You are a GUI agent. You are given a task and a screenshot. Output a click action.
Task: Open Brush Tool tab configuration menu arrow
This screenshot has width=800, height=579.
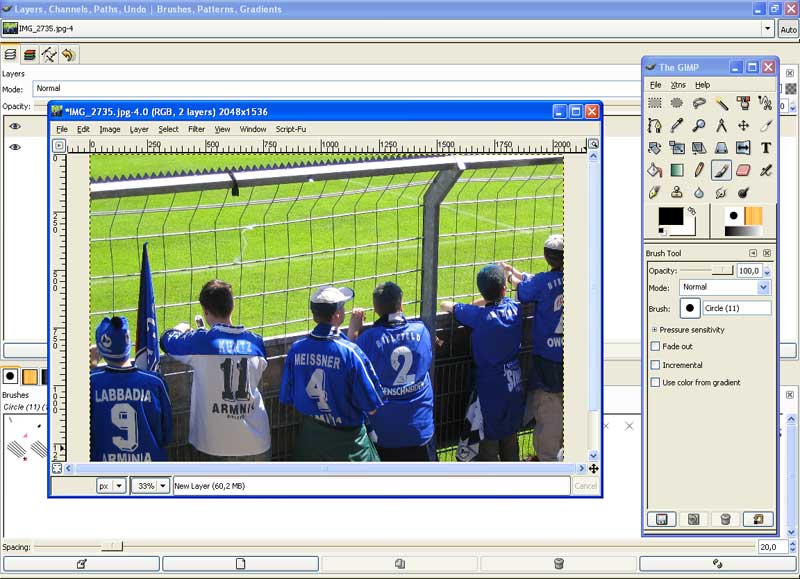click(753, 253)
